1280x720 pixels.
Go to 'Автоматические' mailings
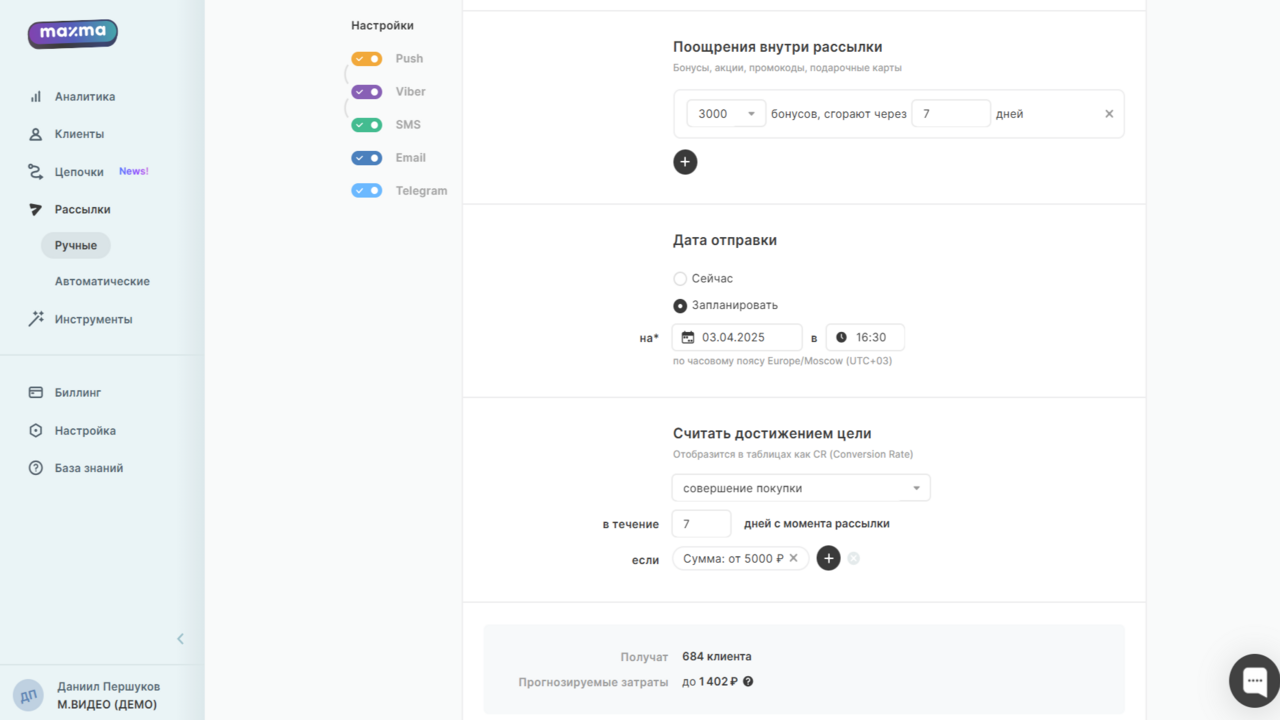pos(102,281)
